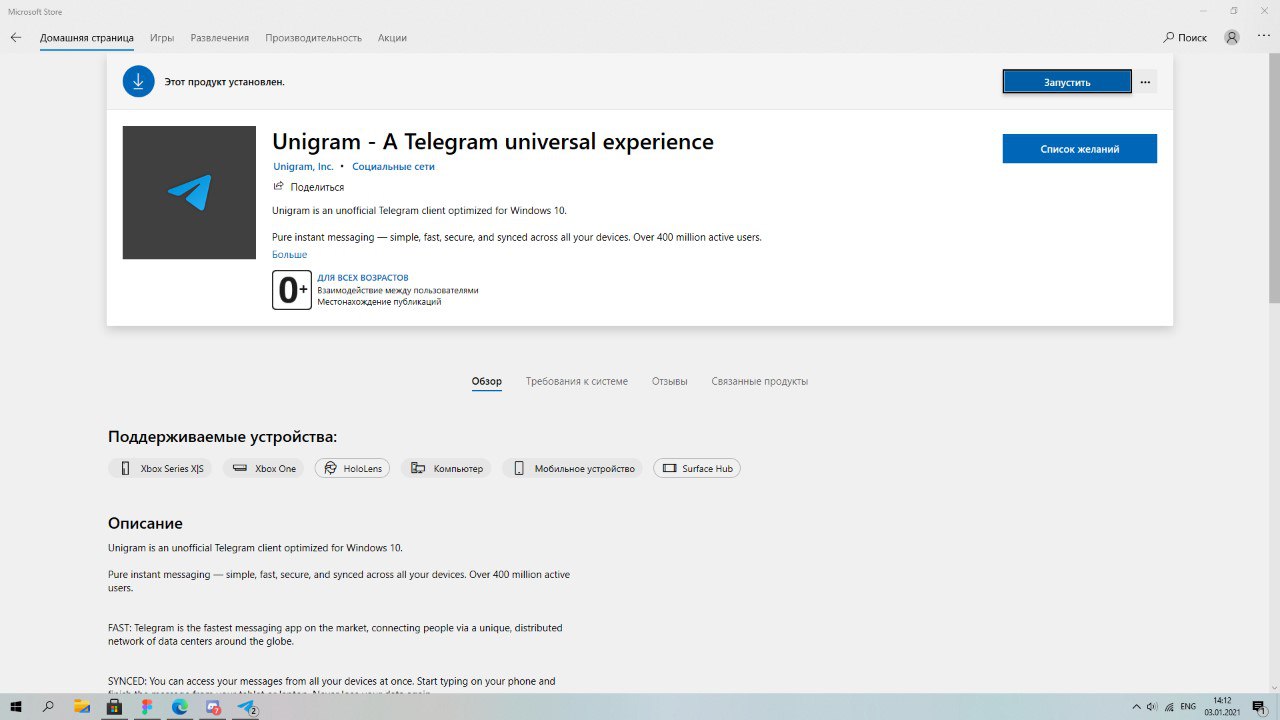The image size is (1280, 720).
Task: Click the back arrow in Microsoft Store
Action: 15,38
